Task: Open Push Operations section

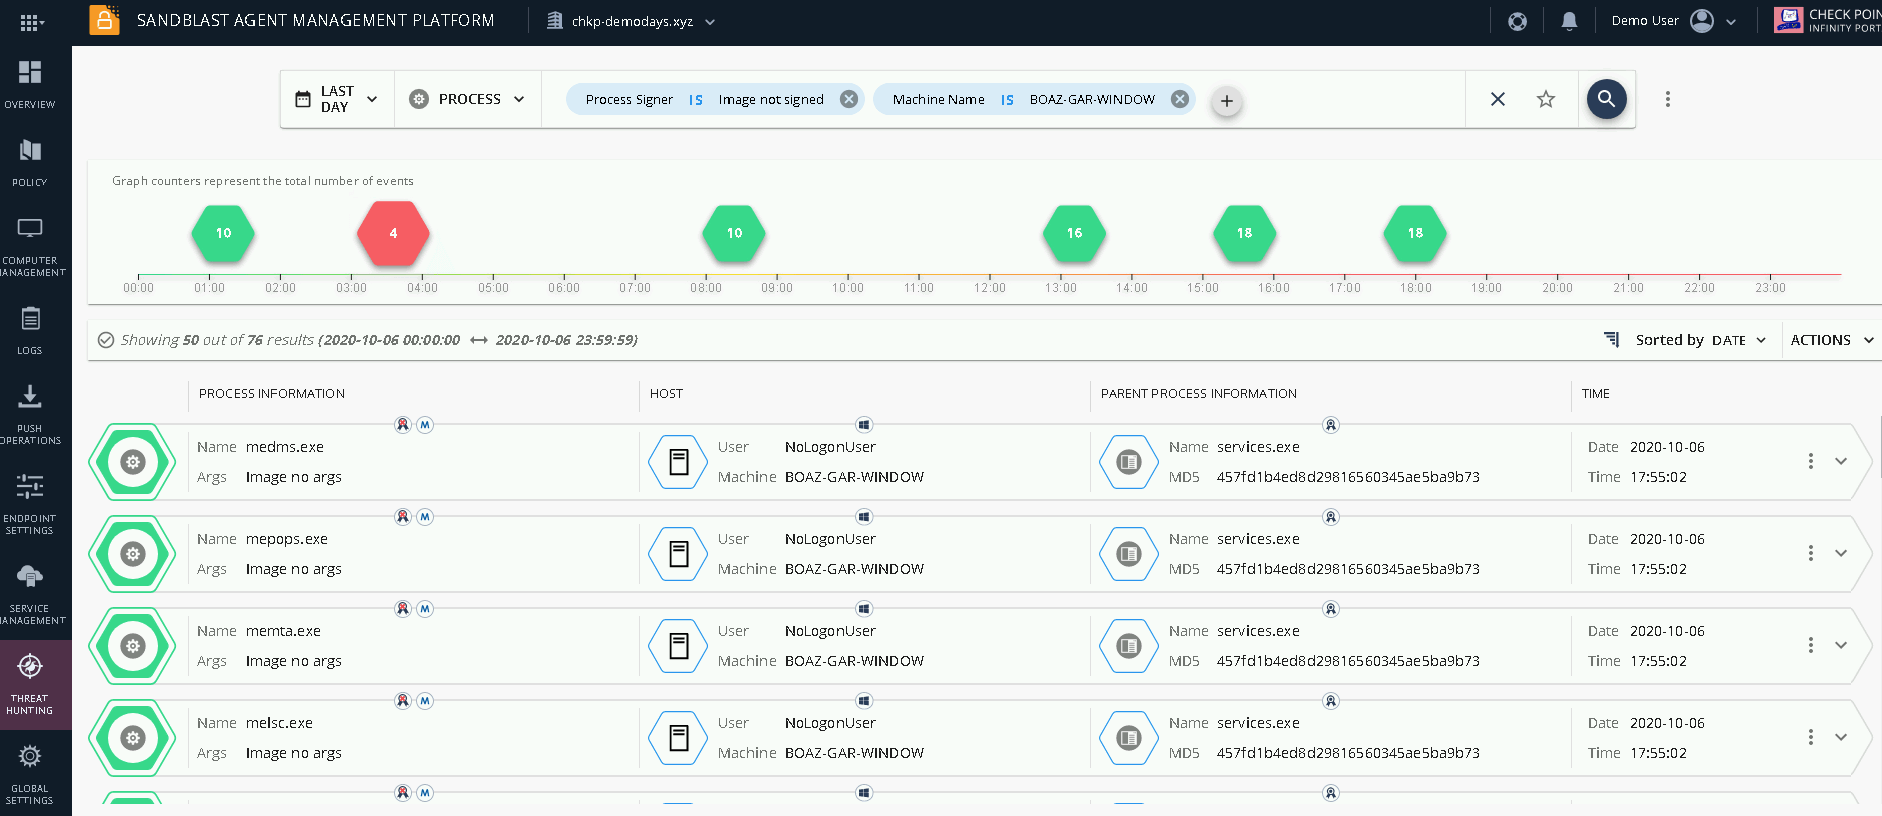Action: (x=30, y=414)
